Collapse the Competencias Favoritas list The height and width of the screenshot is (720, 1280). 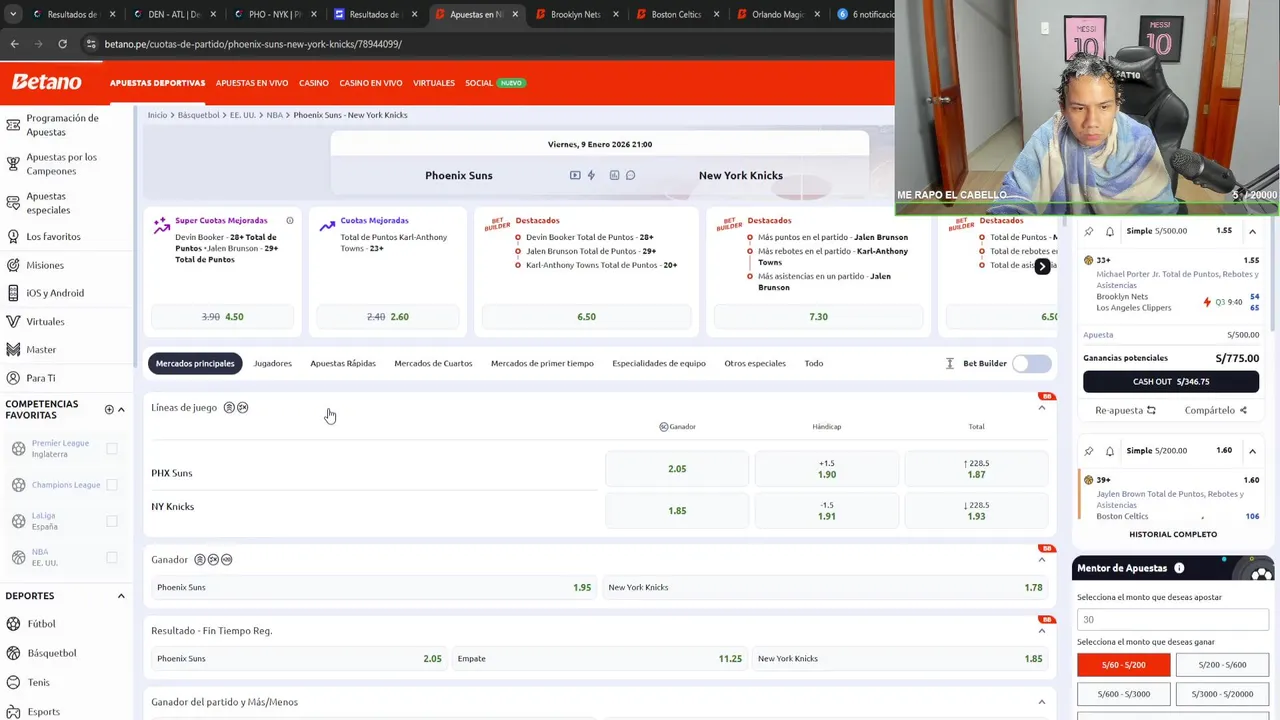pos(121,409)
